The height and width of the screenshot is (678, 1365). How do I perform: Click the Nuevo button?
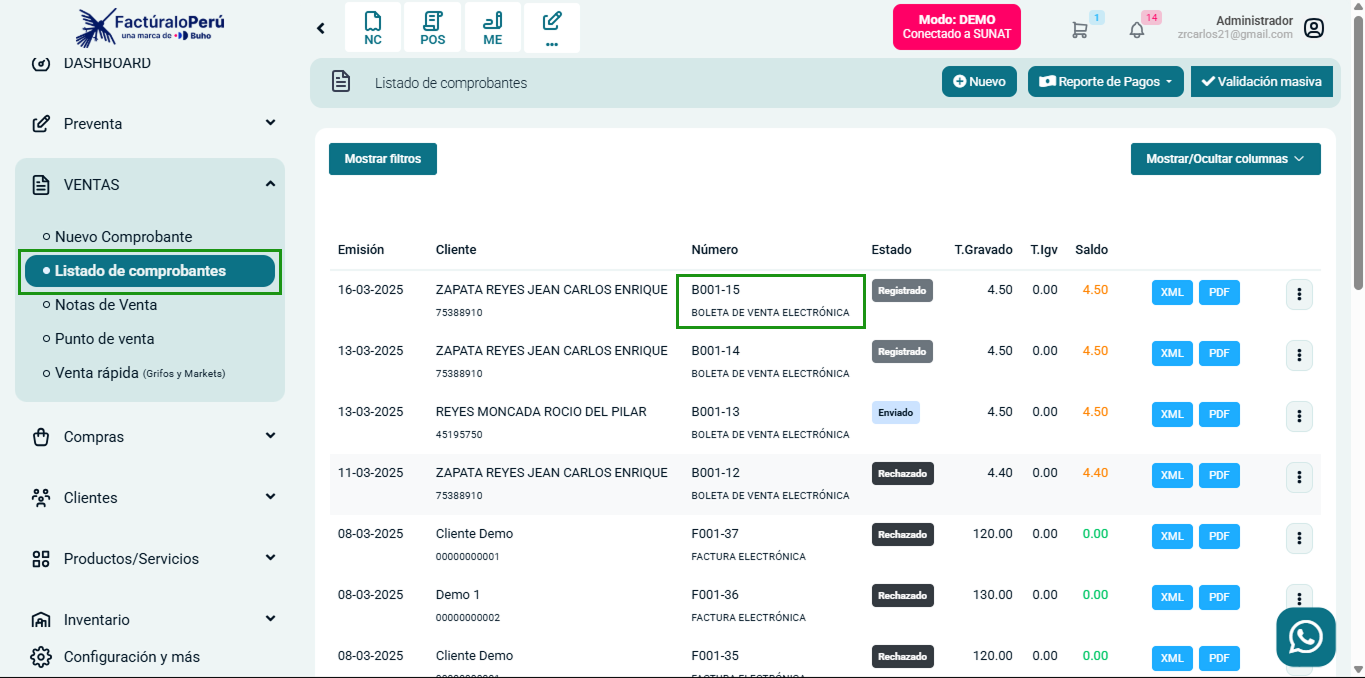pos(979,82)
